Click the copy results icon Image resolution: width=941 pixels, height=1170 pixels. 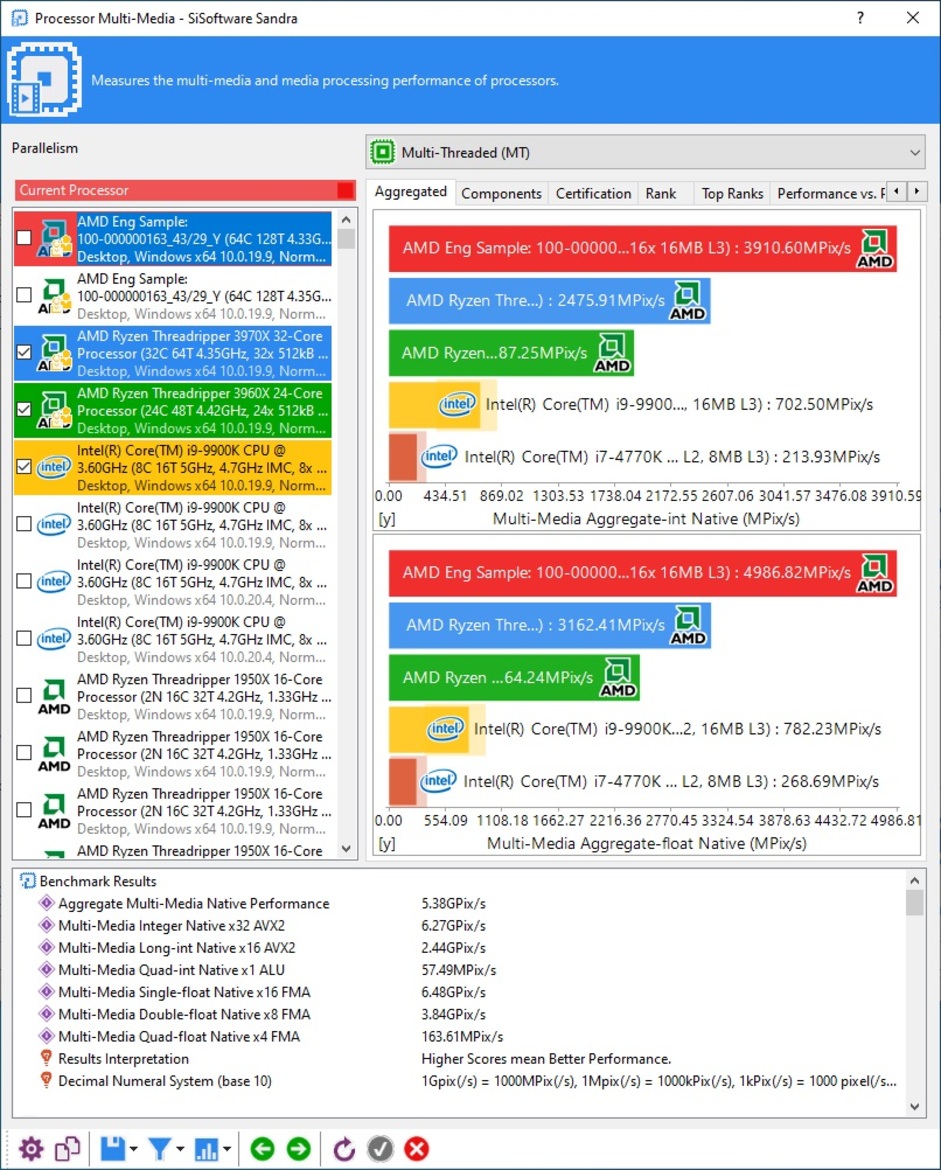tap(67, 1149)
